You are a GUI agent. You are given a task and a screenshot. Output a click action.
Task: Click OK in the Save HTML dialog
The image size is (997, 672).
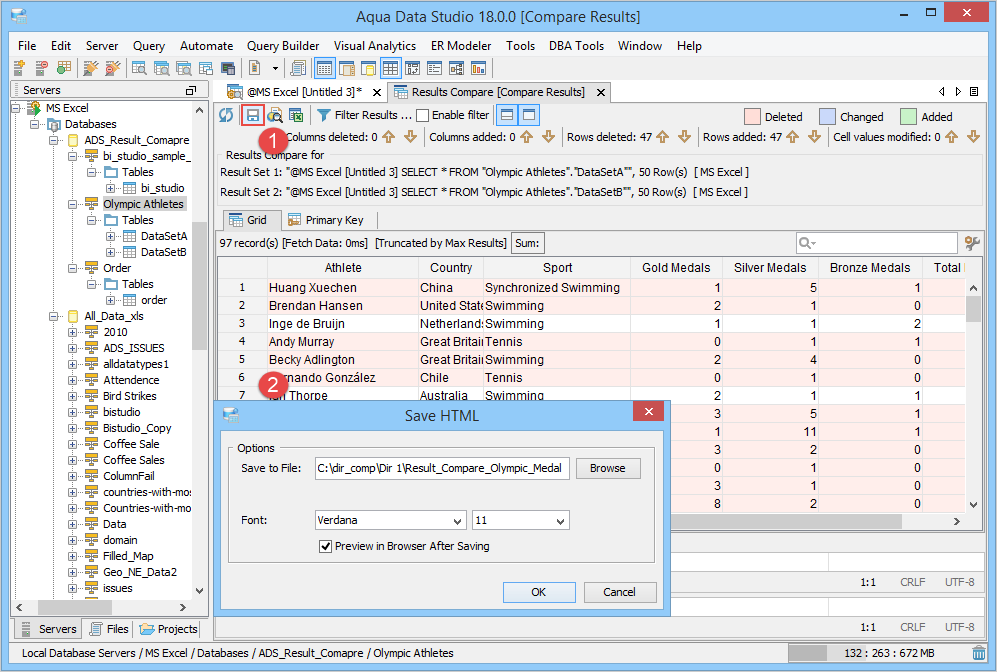coord(539,592)
